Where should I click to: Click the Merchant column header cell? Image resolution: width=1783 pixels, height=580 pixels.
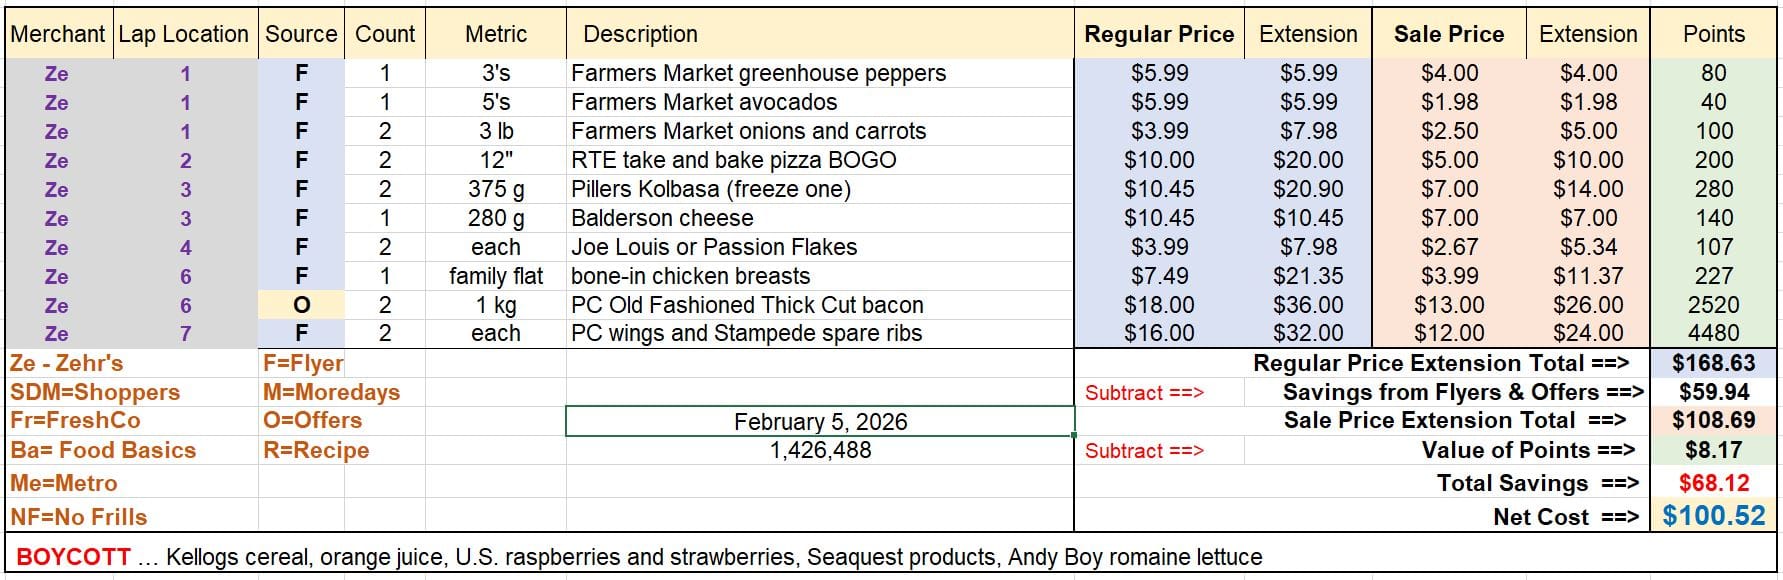(58, 34)
